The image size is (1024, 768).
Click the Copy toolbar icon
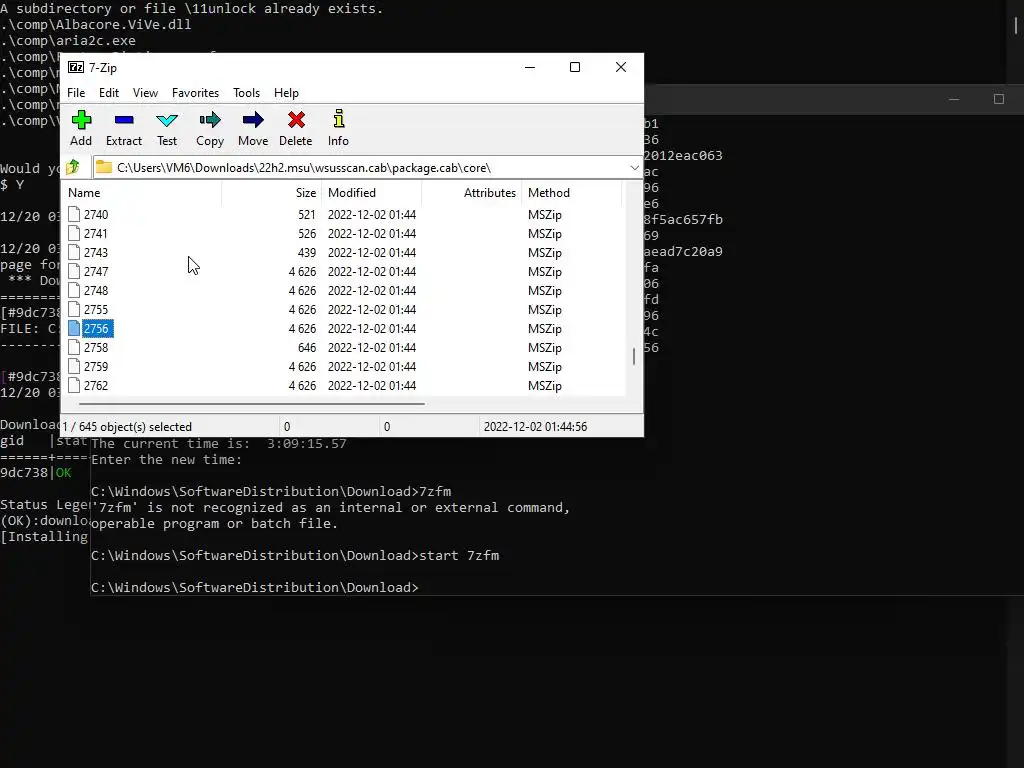point(210,120)
